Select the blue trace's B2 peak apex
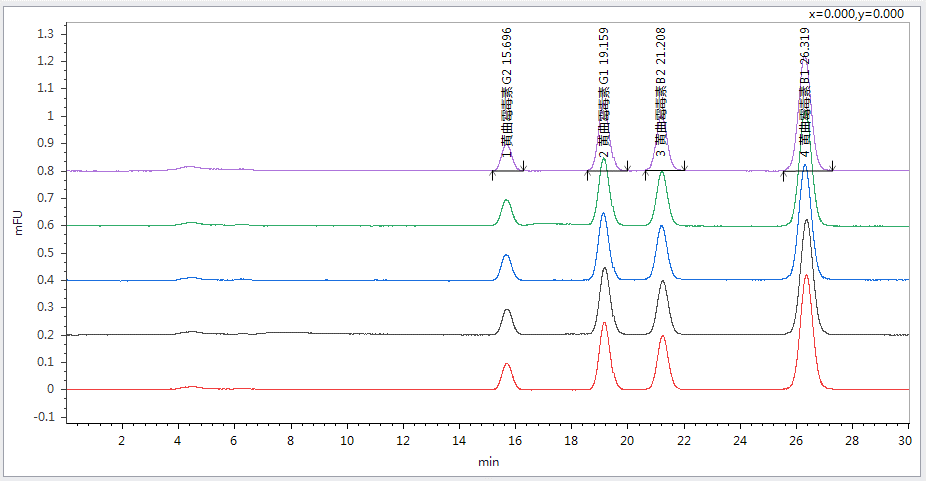Image resolution: width=926 pixels, height=481 pixels. pyautogui.click(x=661, y=227)
